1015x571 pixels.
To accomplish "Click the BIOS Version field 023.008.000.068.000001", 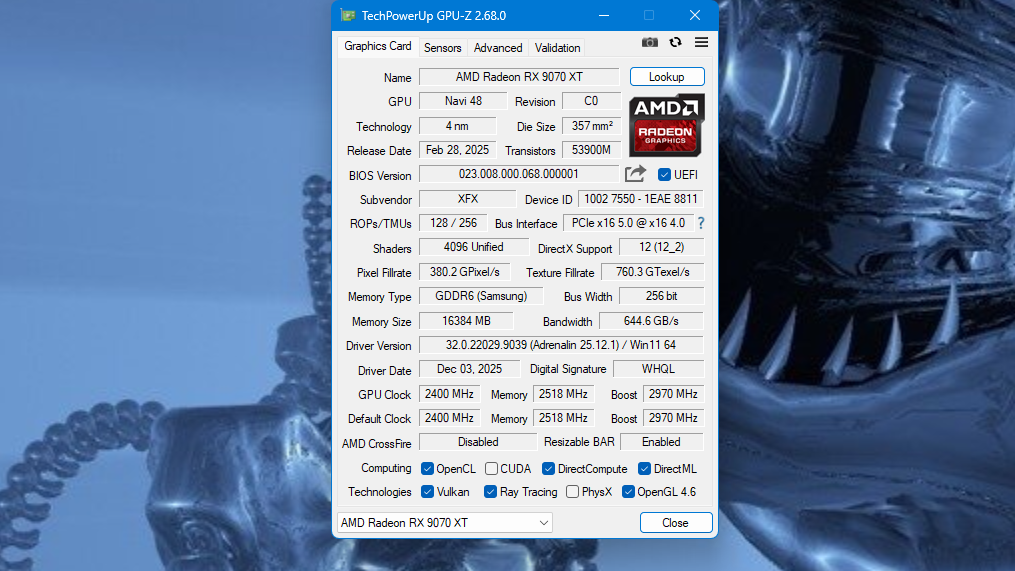I will click(x=519, y=174).
